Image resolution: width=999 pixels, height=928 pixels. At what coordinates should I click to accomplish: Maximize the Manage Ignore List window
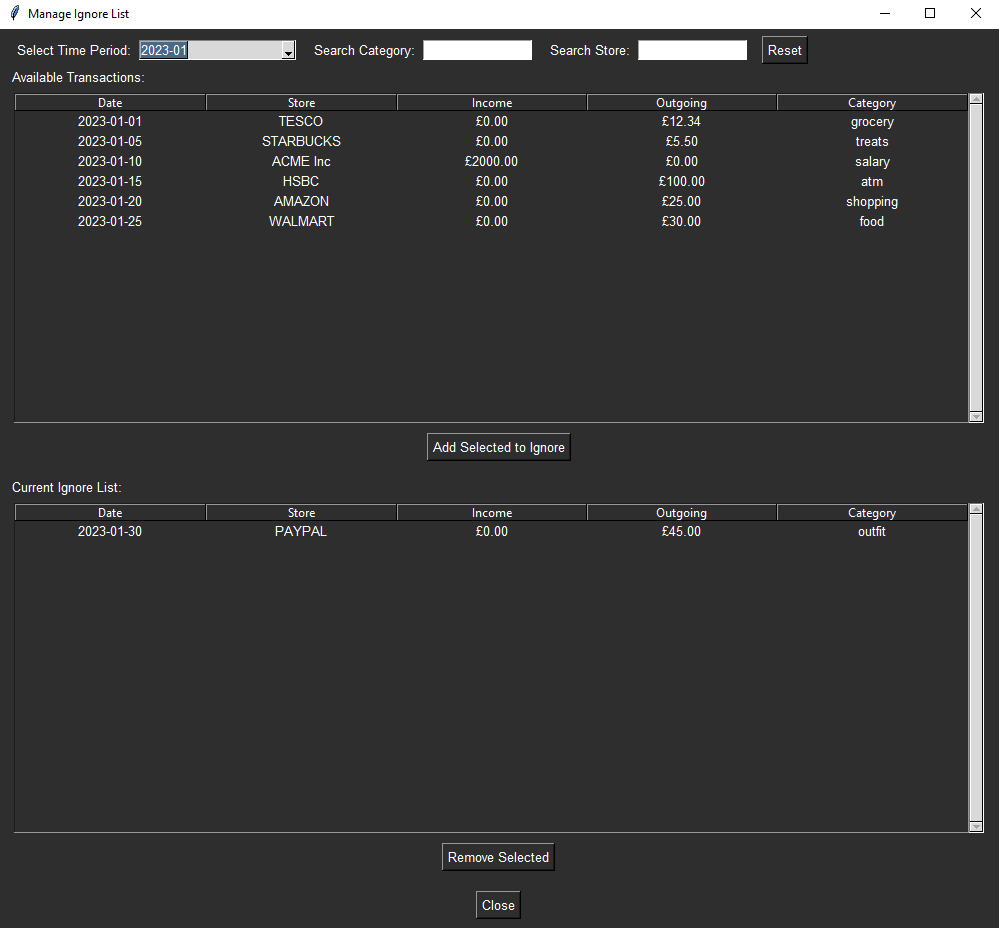(930, 13)
